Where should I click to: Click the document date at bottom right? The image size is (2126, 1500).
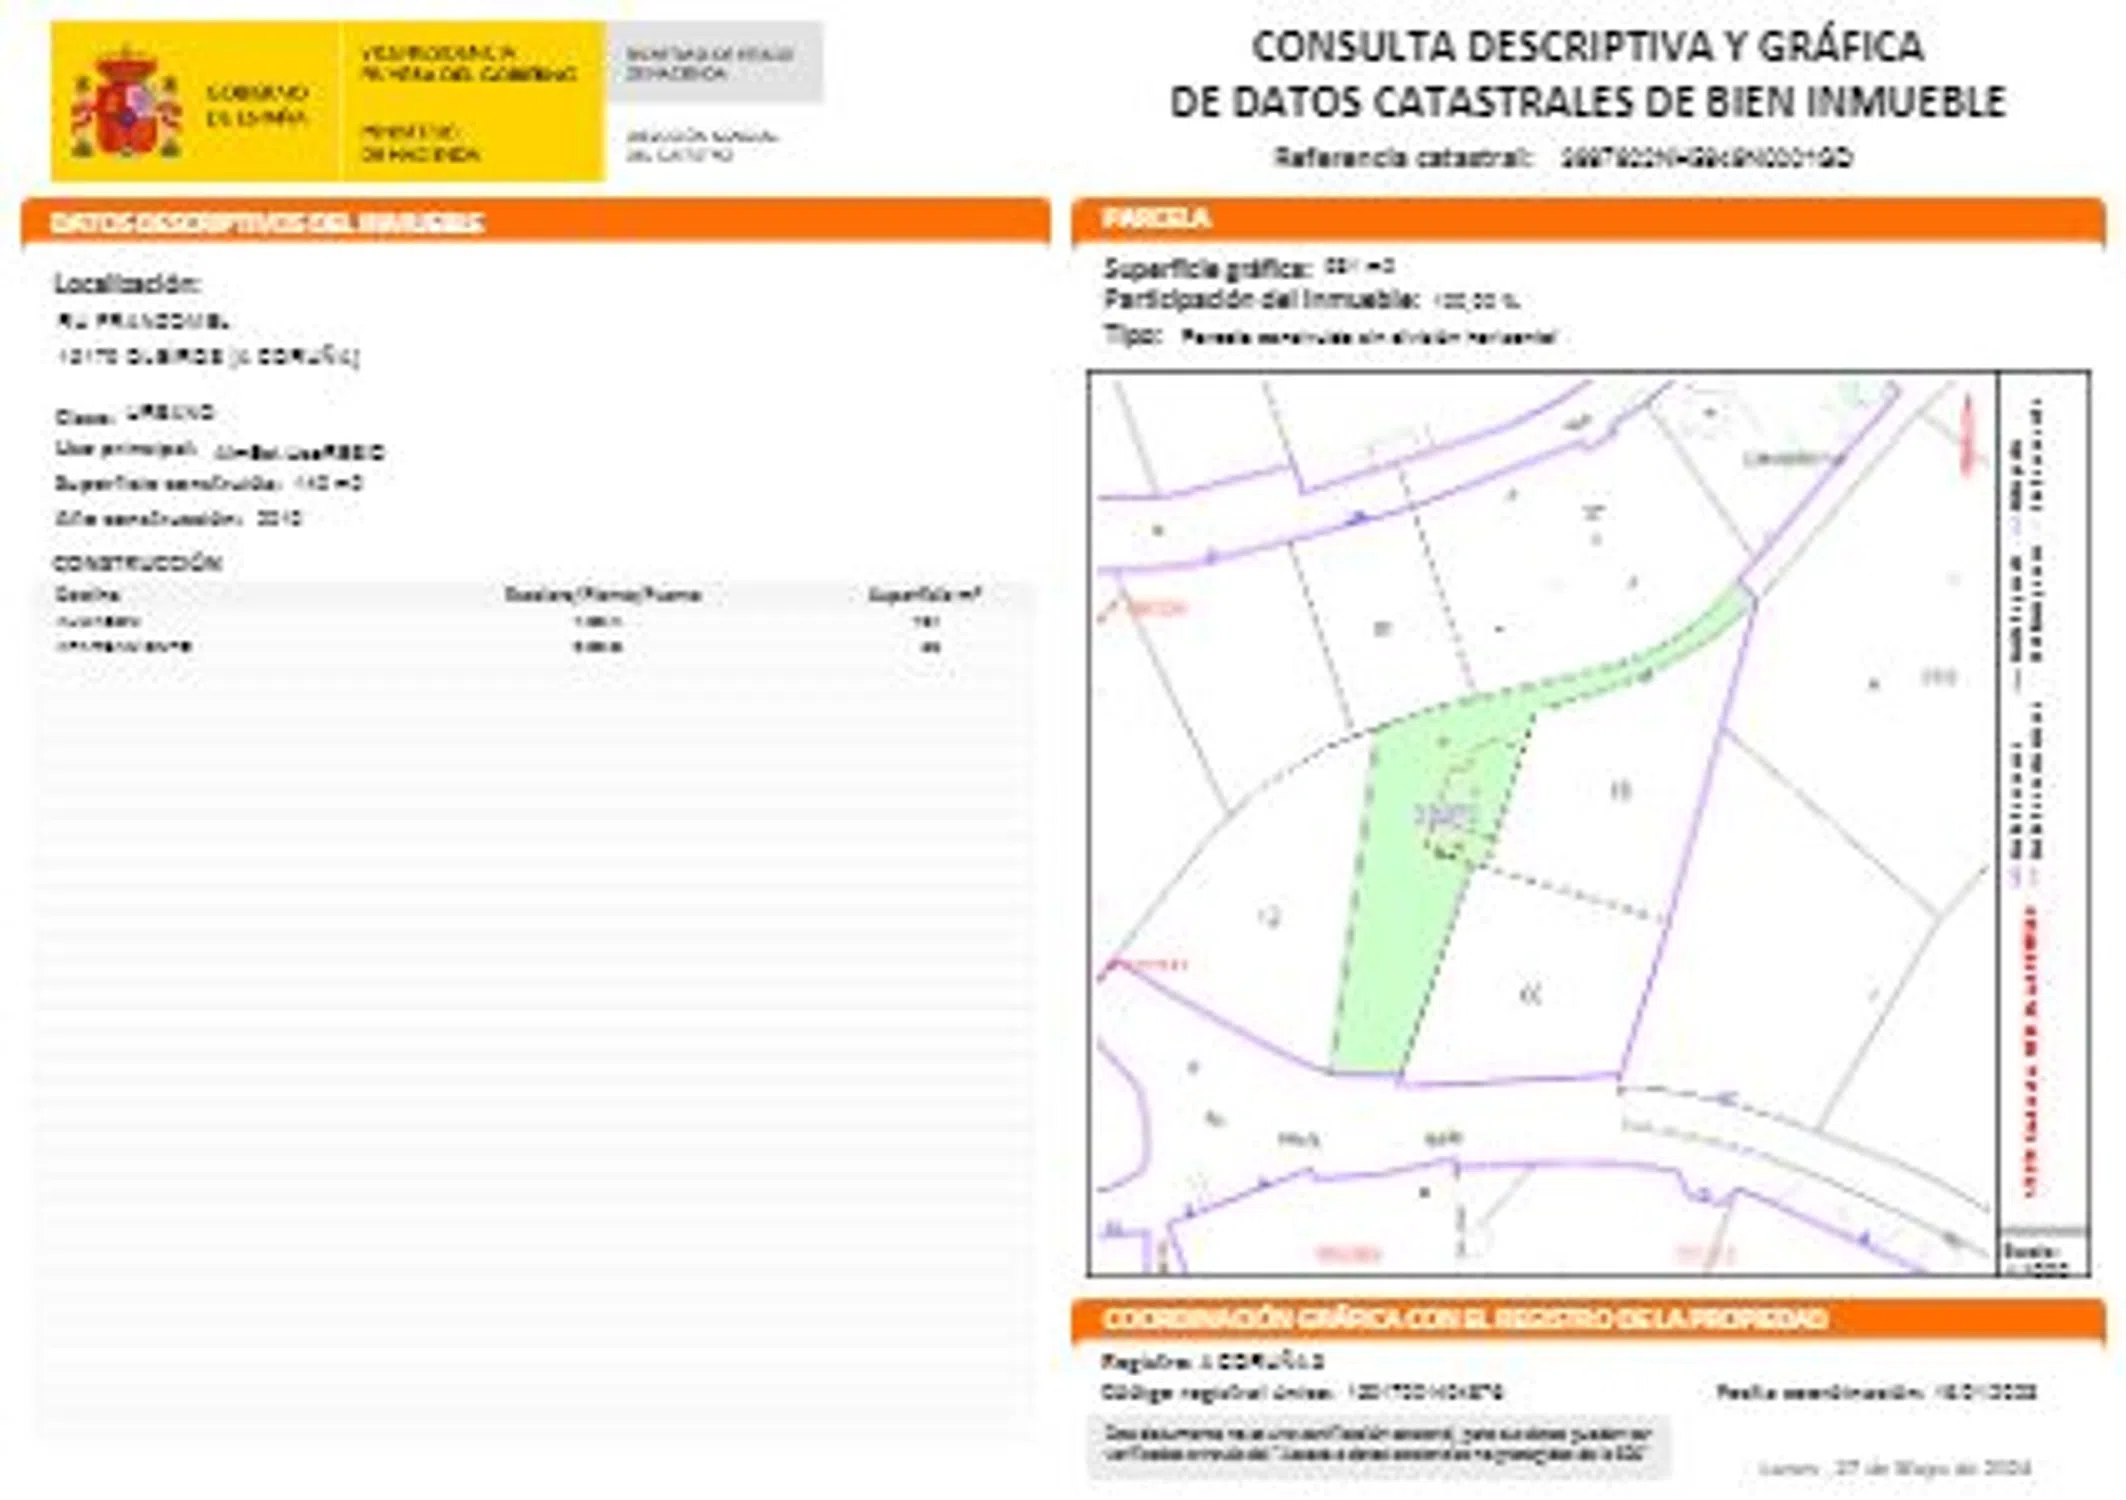click(1894, 1468)
